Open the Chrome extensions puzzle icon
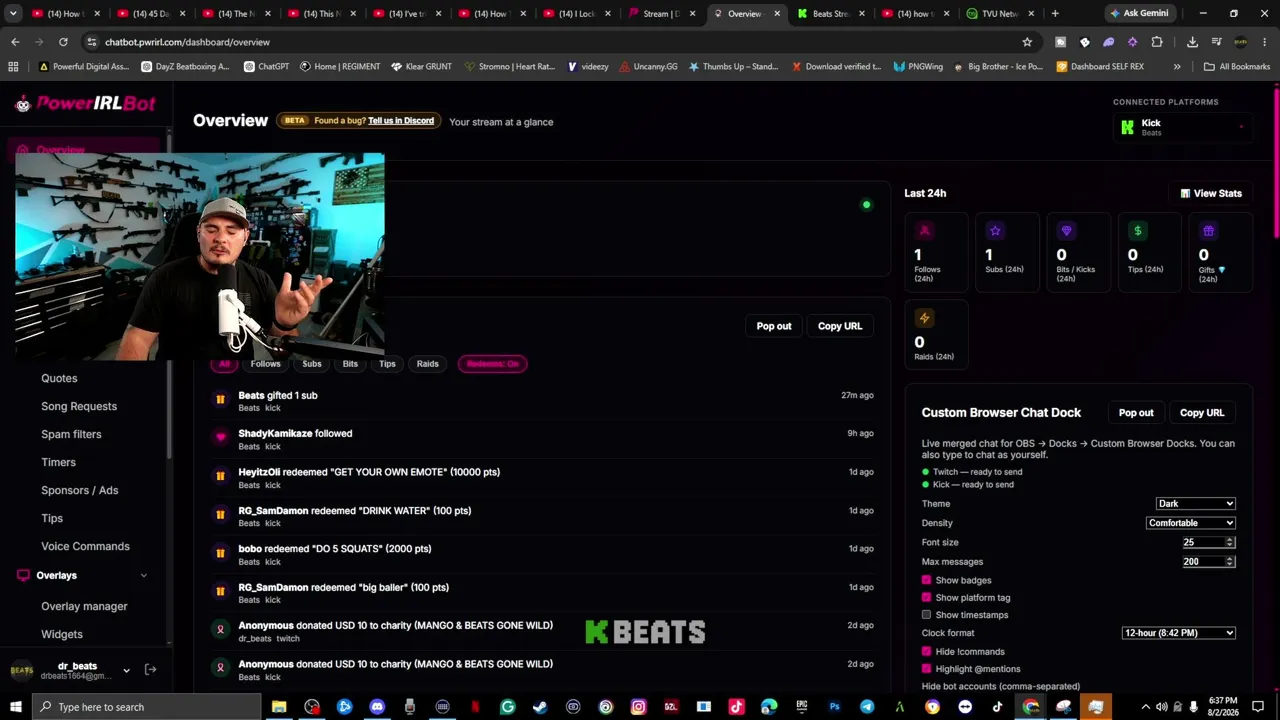 [x=1157, y=42]
